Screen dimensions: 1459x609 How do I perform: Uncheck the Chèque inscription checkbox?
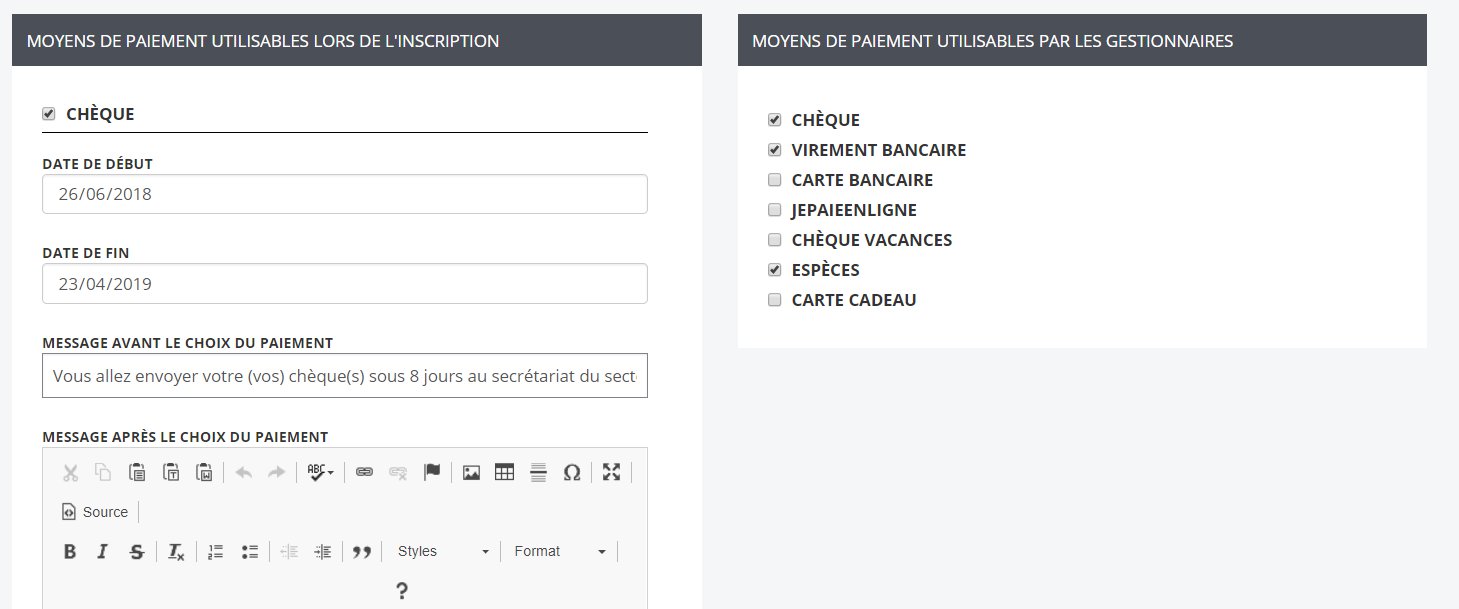49,115
